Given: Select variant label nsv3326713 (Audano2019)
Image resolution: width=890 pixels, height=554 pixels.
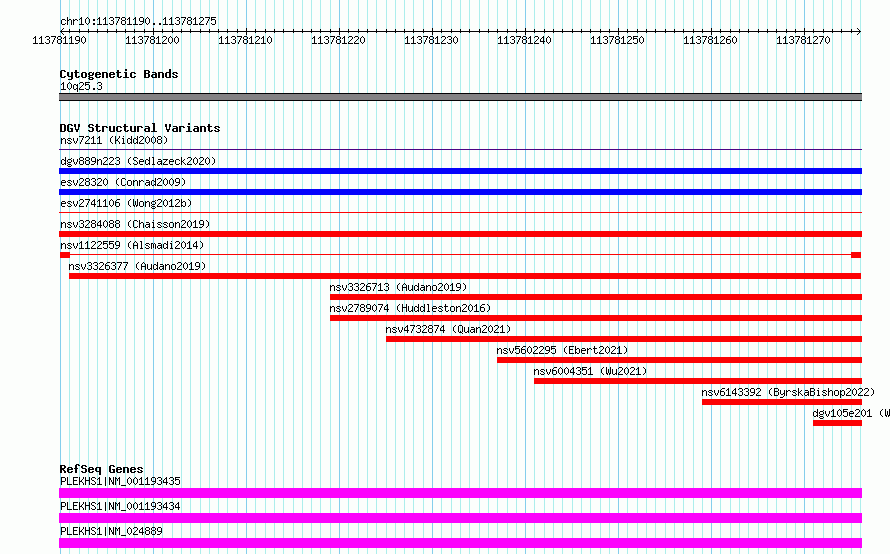Looking at the screenshot, I should 398,287.
